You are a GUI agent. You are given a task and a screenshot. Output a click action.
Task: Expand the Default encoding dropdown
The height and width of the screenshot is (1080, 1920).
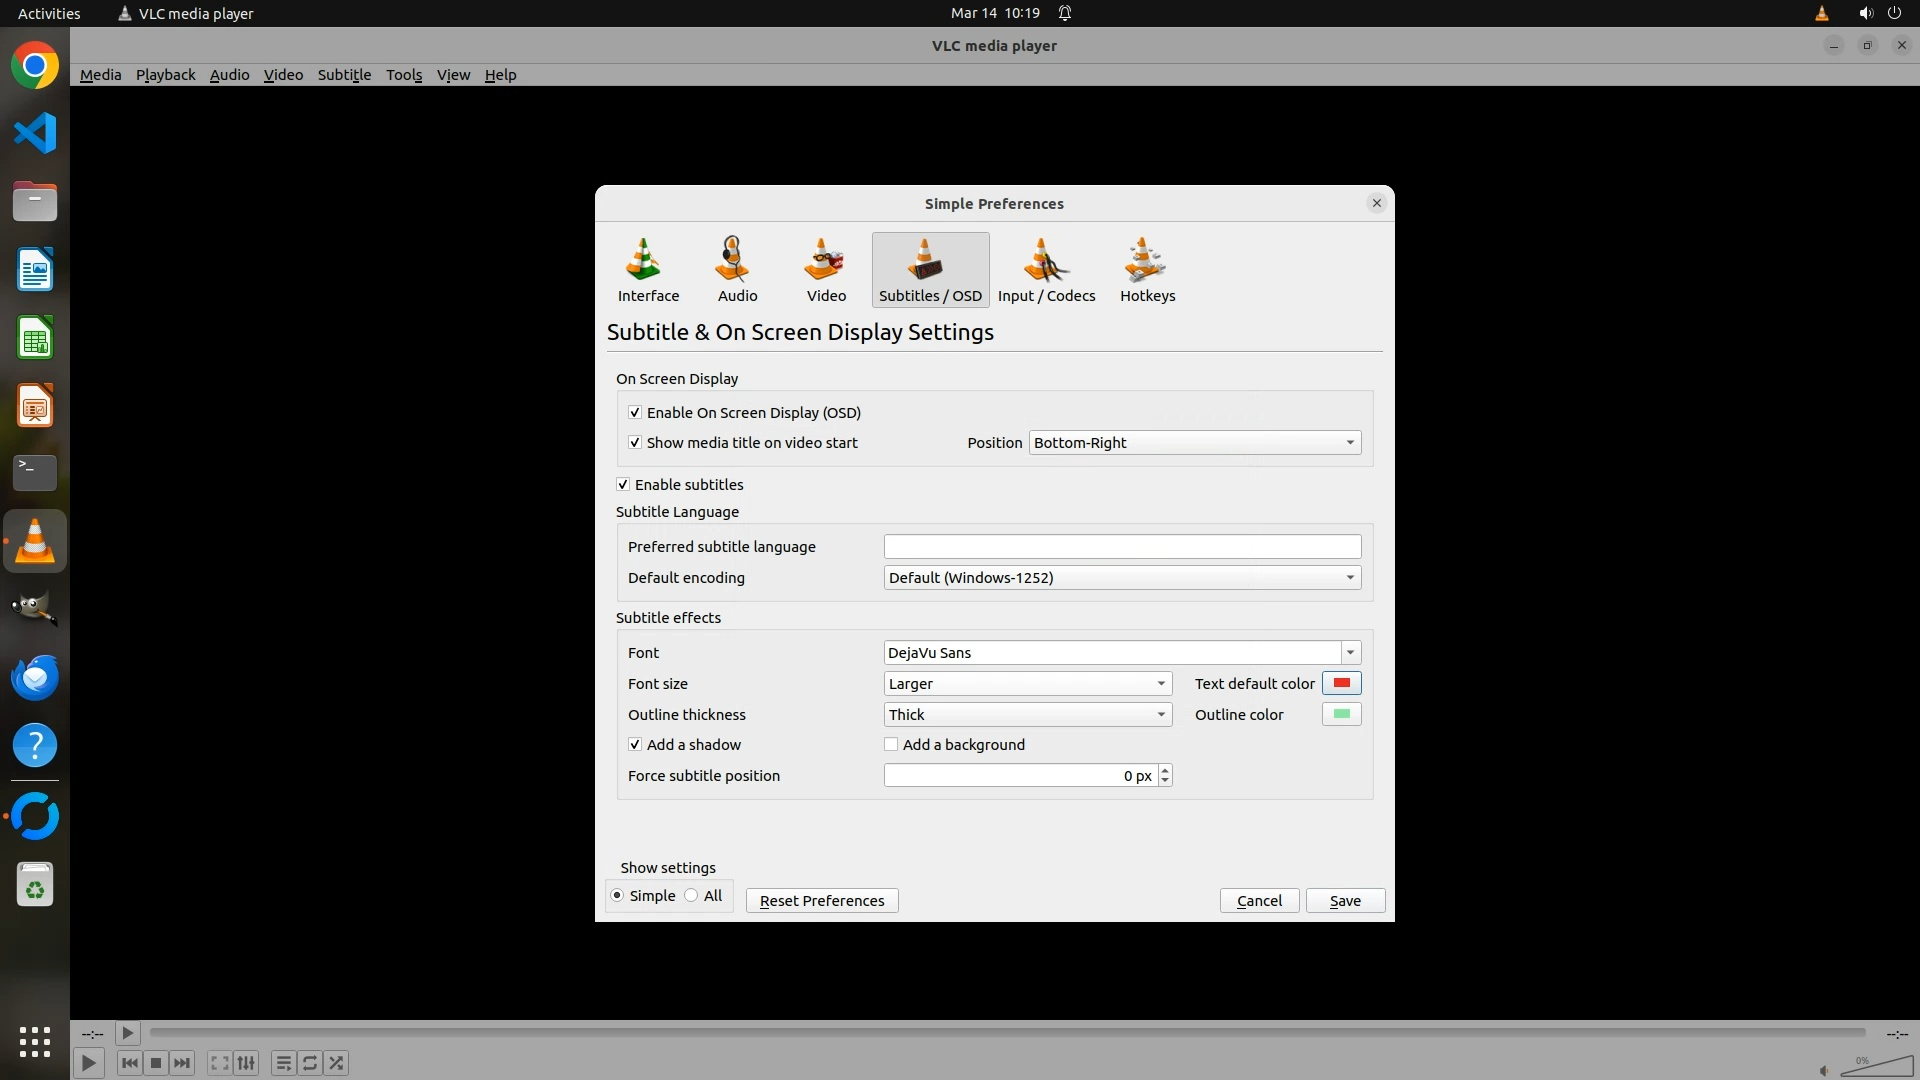pyautogui.click(x=1121, y=578)
